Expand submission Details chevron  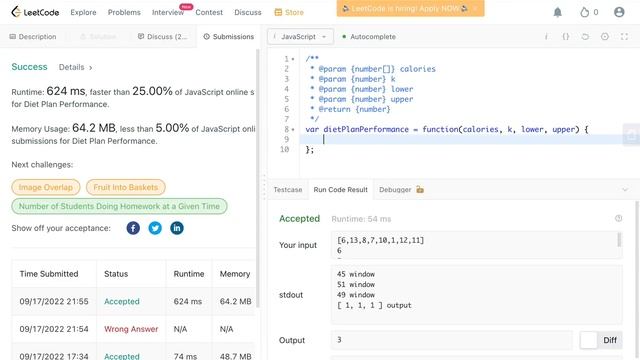(91, 67)
